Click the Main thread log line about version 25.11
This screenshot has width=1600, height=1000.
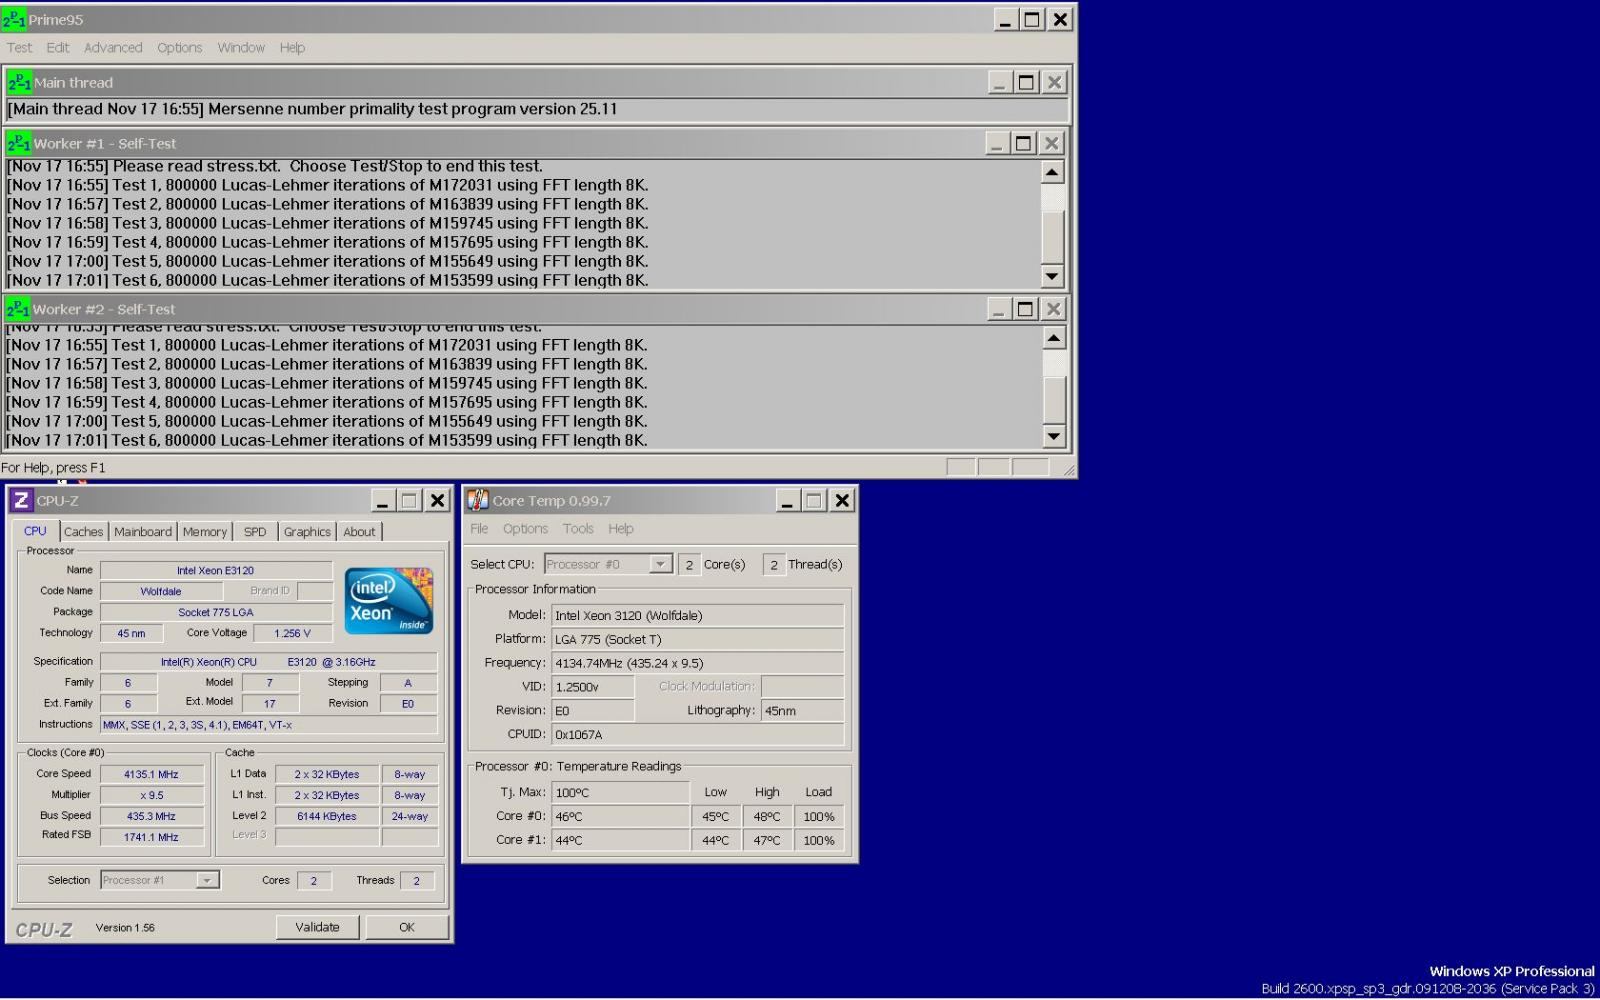pos(312,109)
